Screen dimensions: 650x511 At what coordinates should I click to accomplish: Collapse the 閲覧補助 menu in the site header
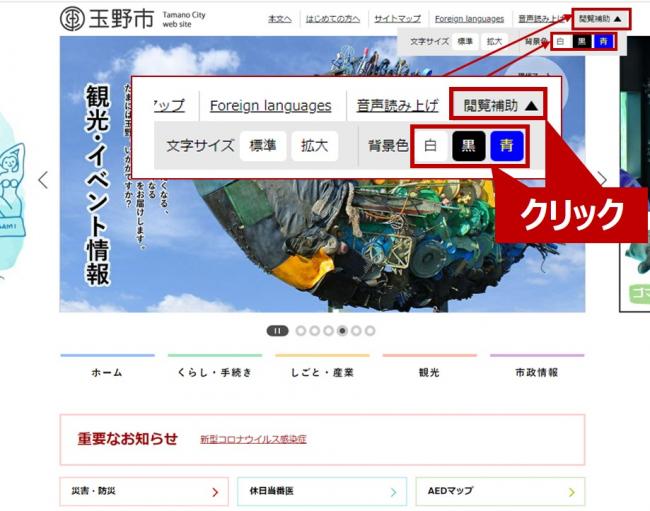tap(601, 19)
